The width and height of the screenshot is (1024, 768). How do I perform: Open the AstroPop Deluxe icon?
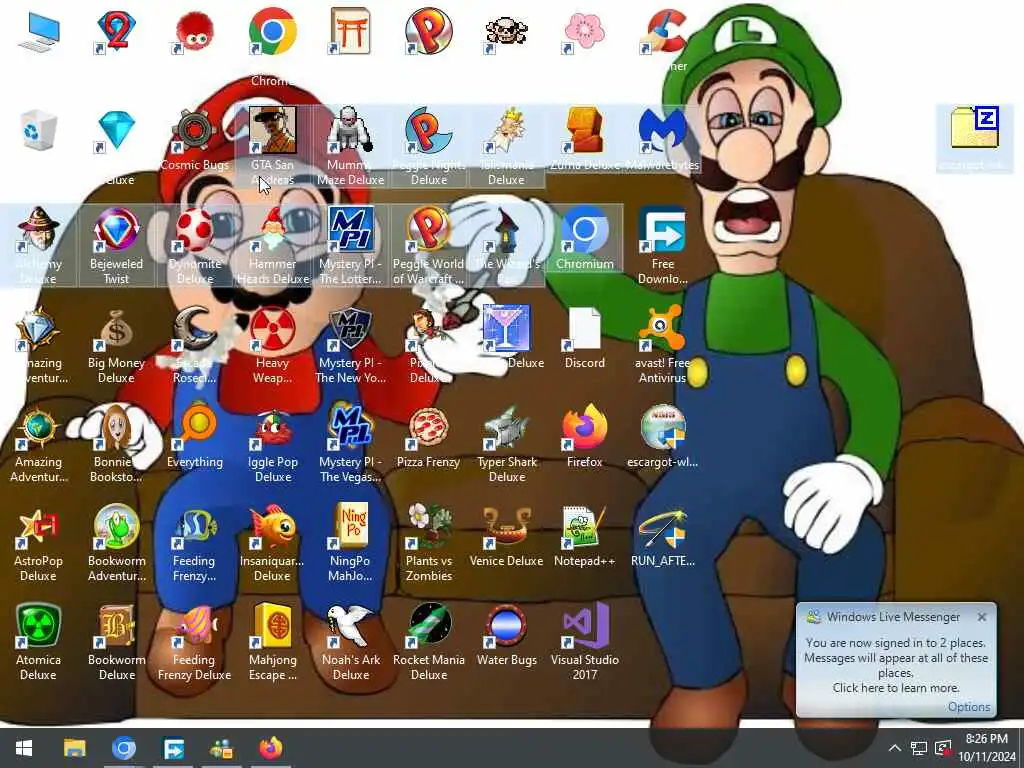pyautogui.click(x=38, y=526)
